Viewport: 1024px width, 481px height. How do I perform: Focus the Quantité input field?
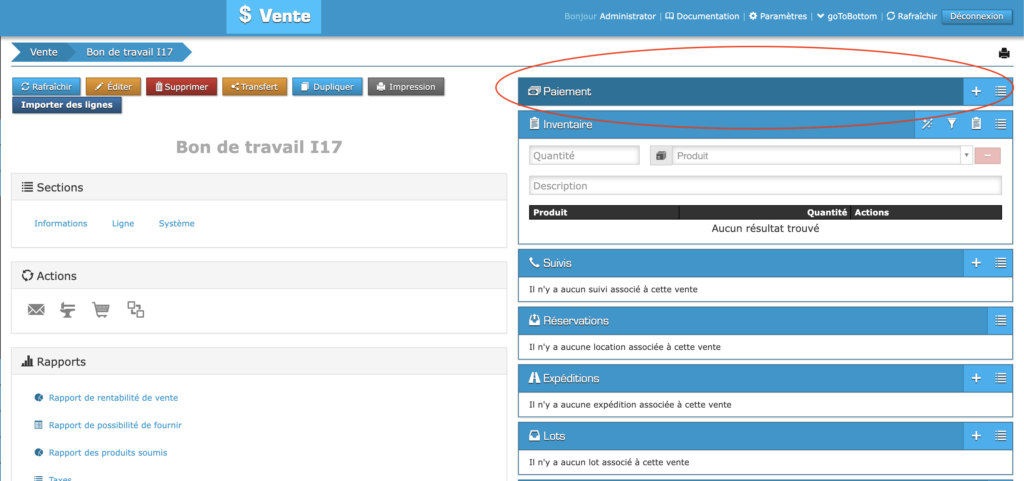tap(584, 156)
